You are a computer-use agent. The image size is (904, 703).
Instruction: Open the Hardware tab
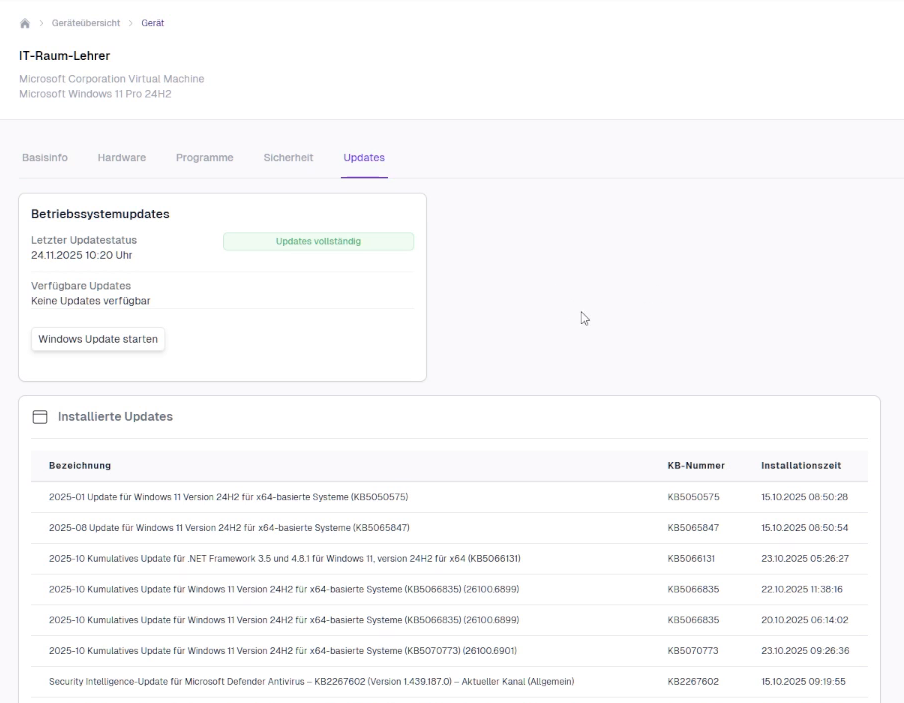121,158
